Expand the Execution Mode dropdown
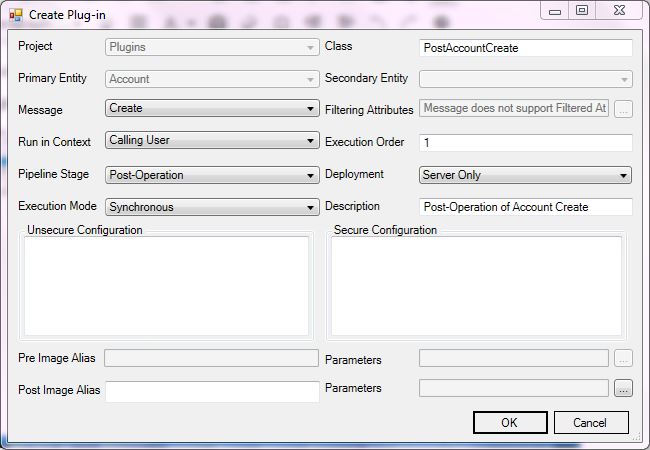650x450 pixels. pyautogui.click(x=212, y=207)
